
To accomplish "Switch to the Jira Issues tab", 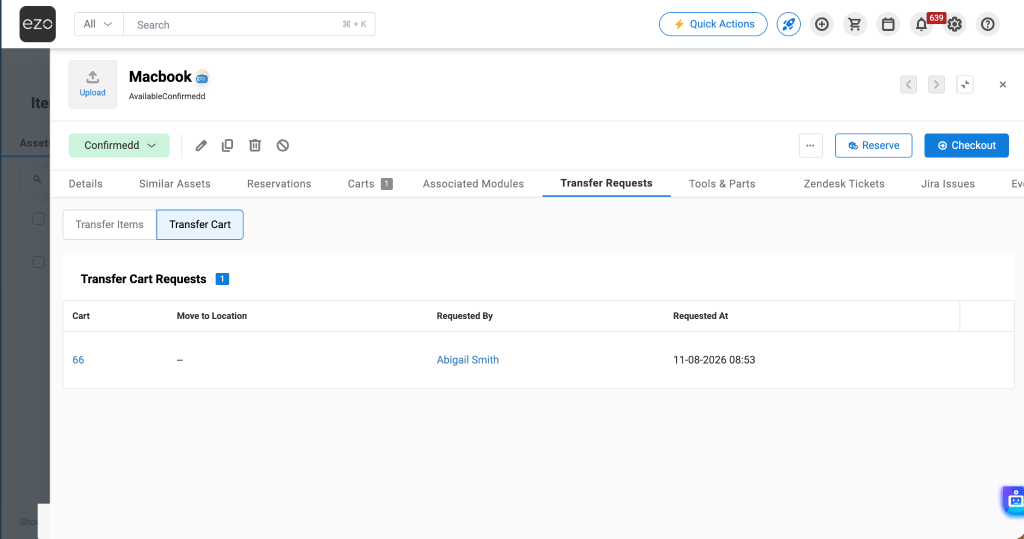I will click(x=948, y=184).
